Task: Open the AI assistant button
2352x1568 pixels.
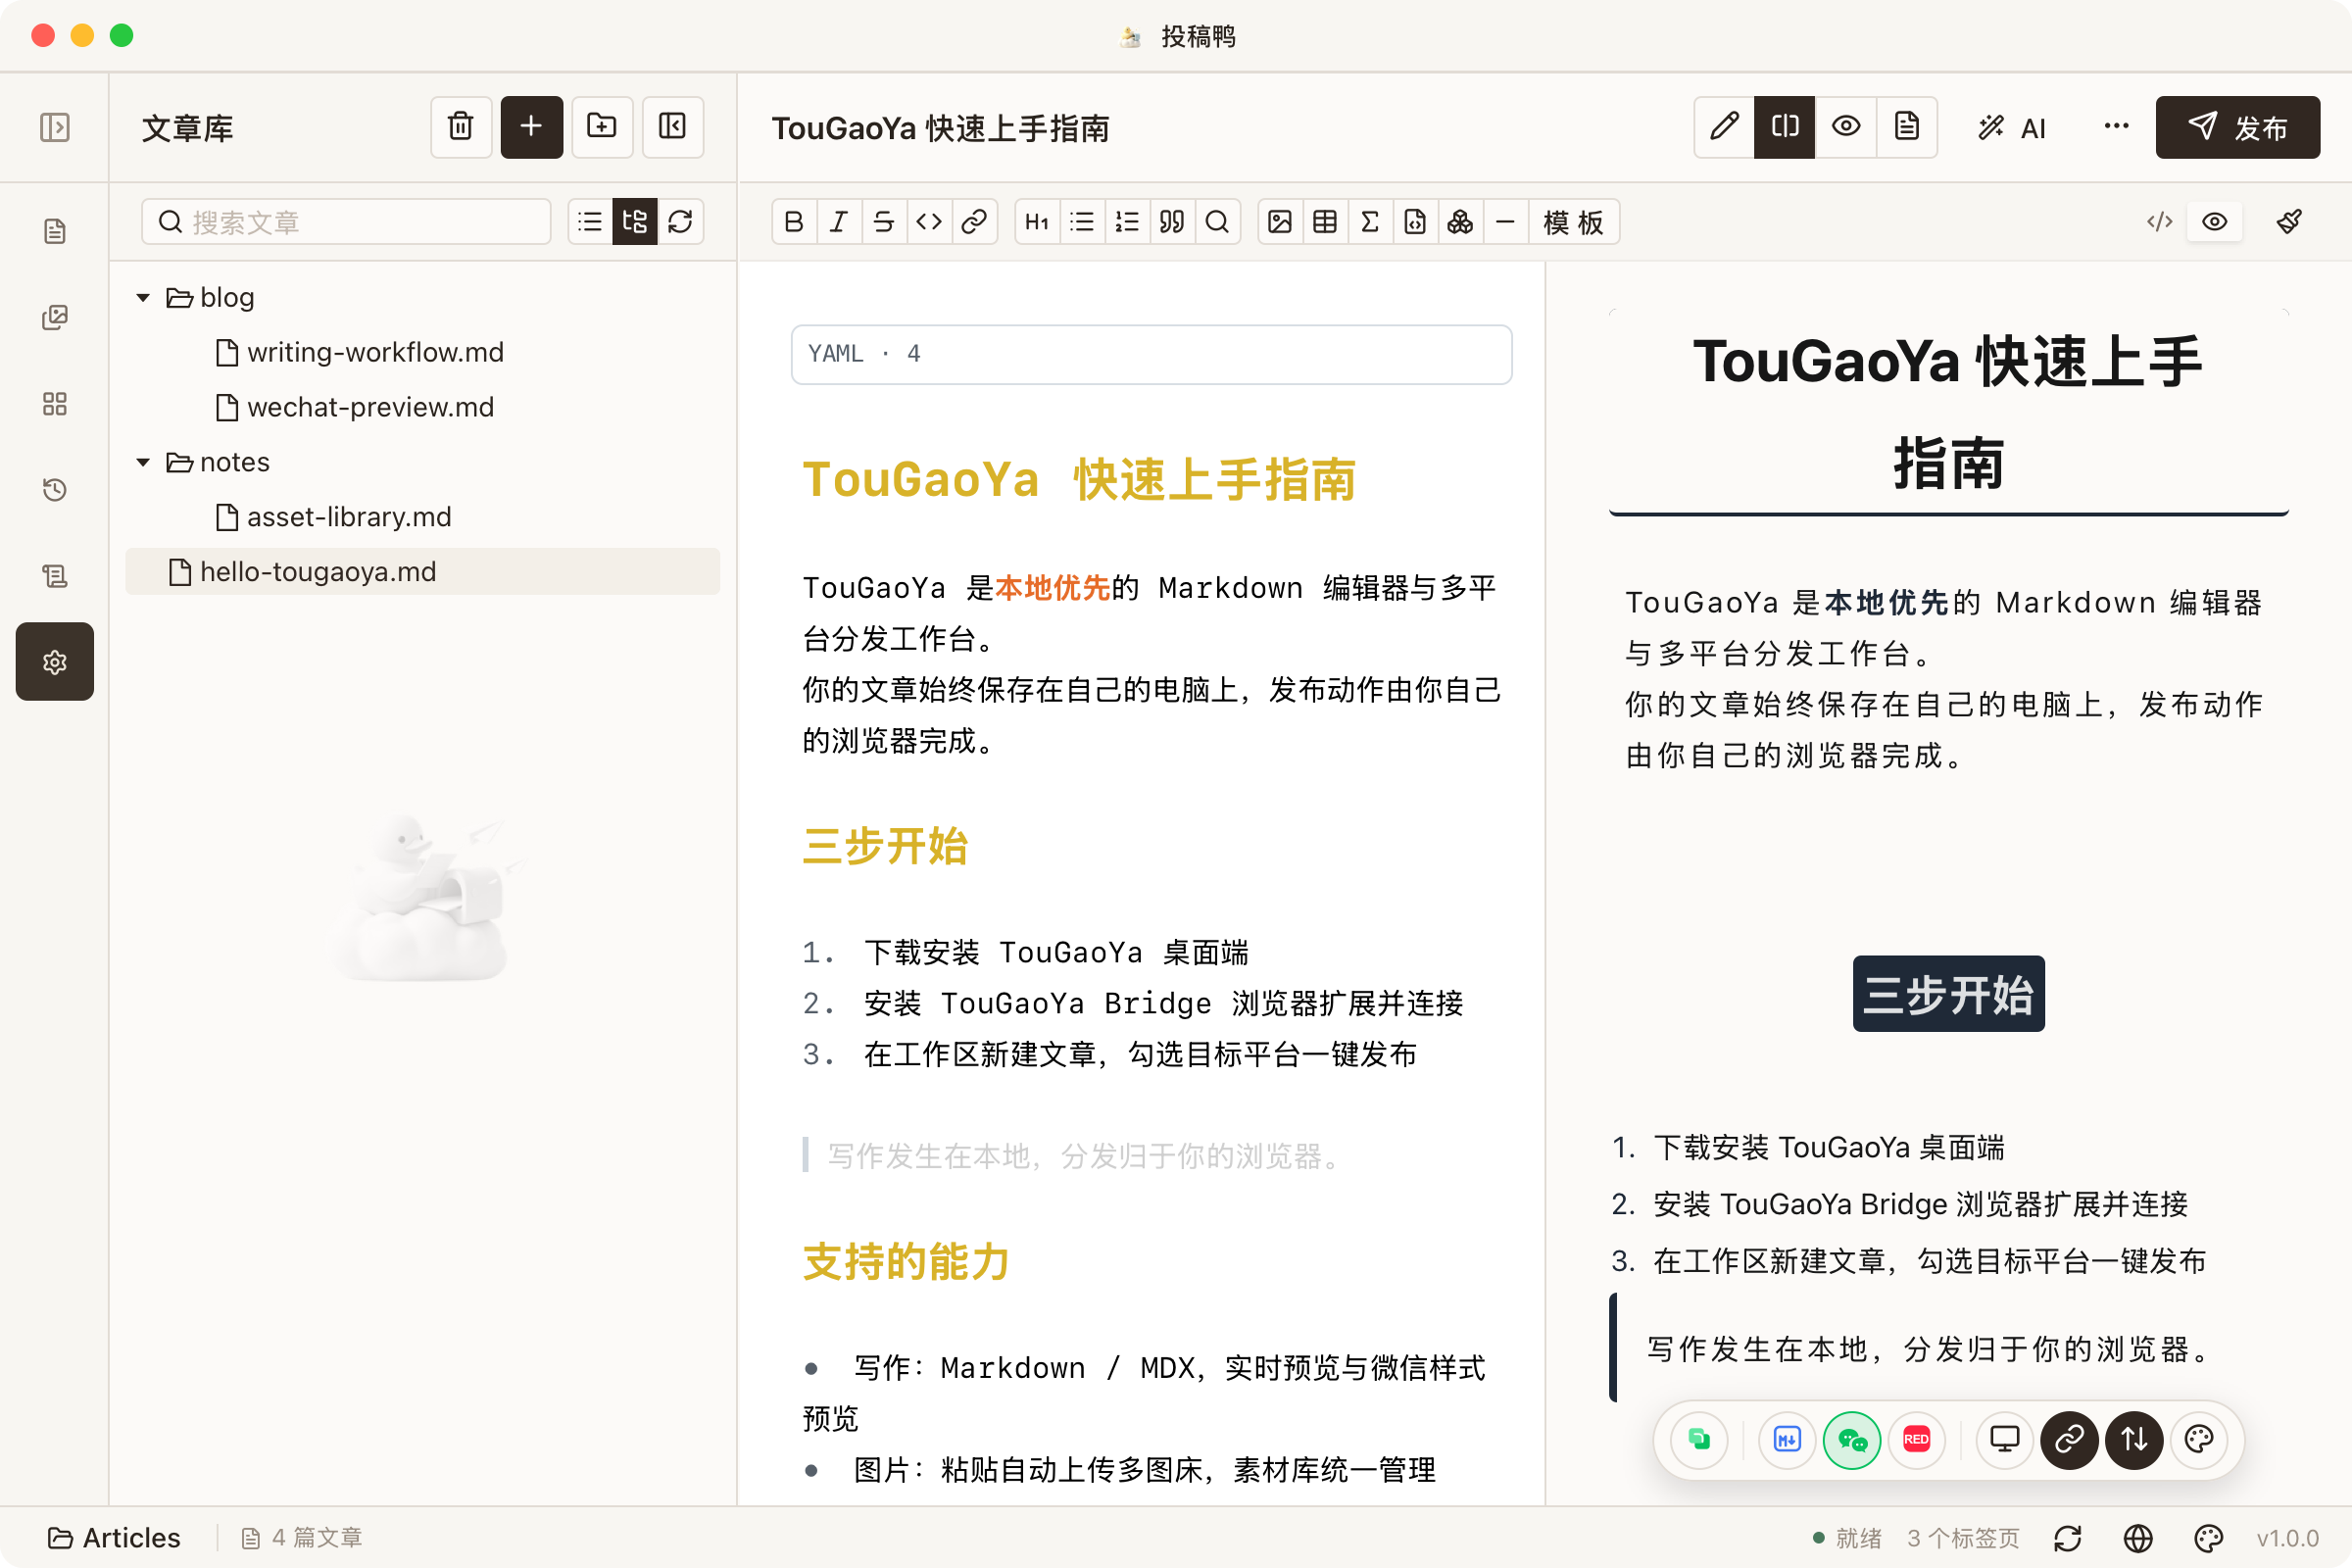Action: pos(2012,127)
